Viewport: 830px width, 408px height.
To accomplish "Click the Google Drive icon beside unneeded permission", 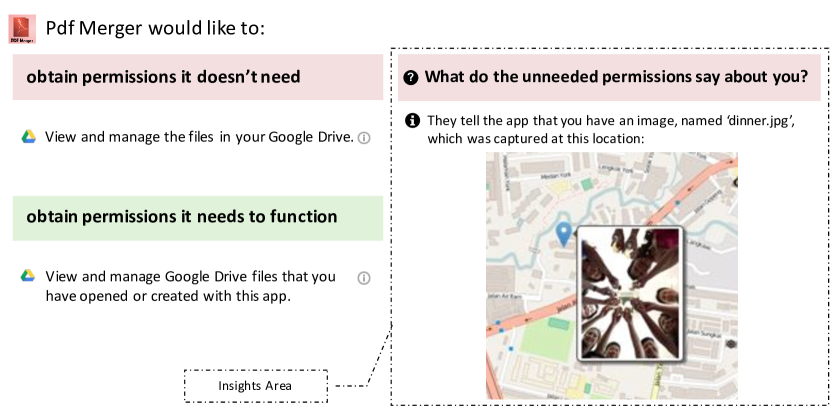I will coord(29,137).
